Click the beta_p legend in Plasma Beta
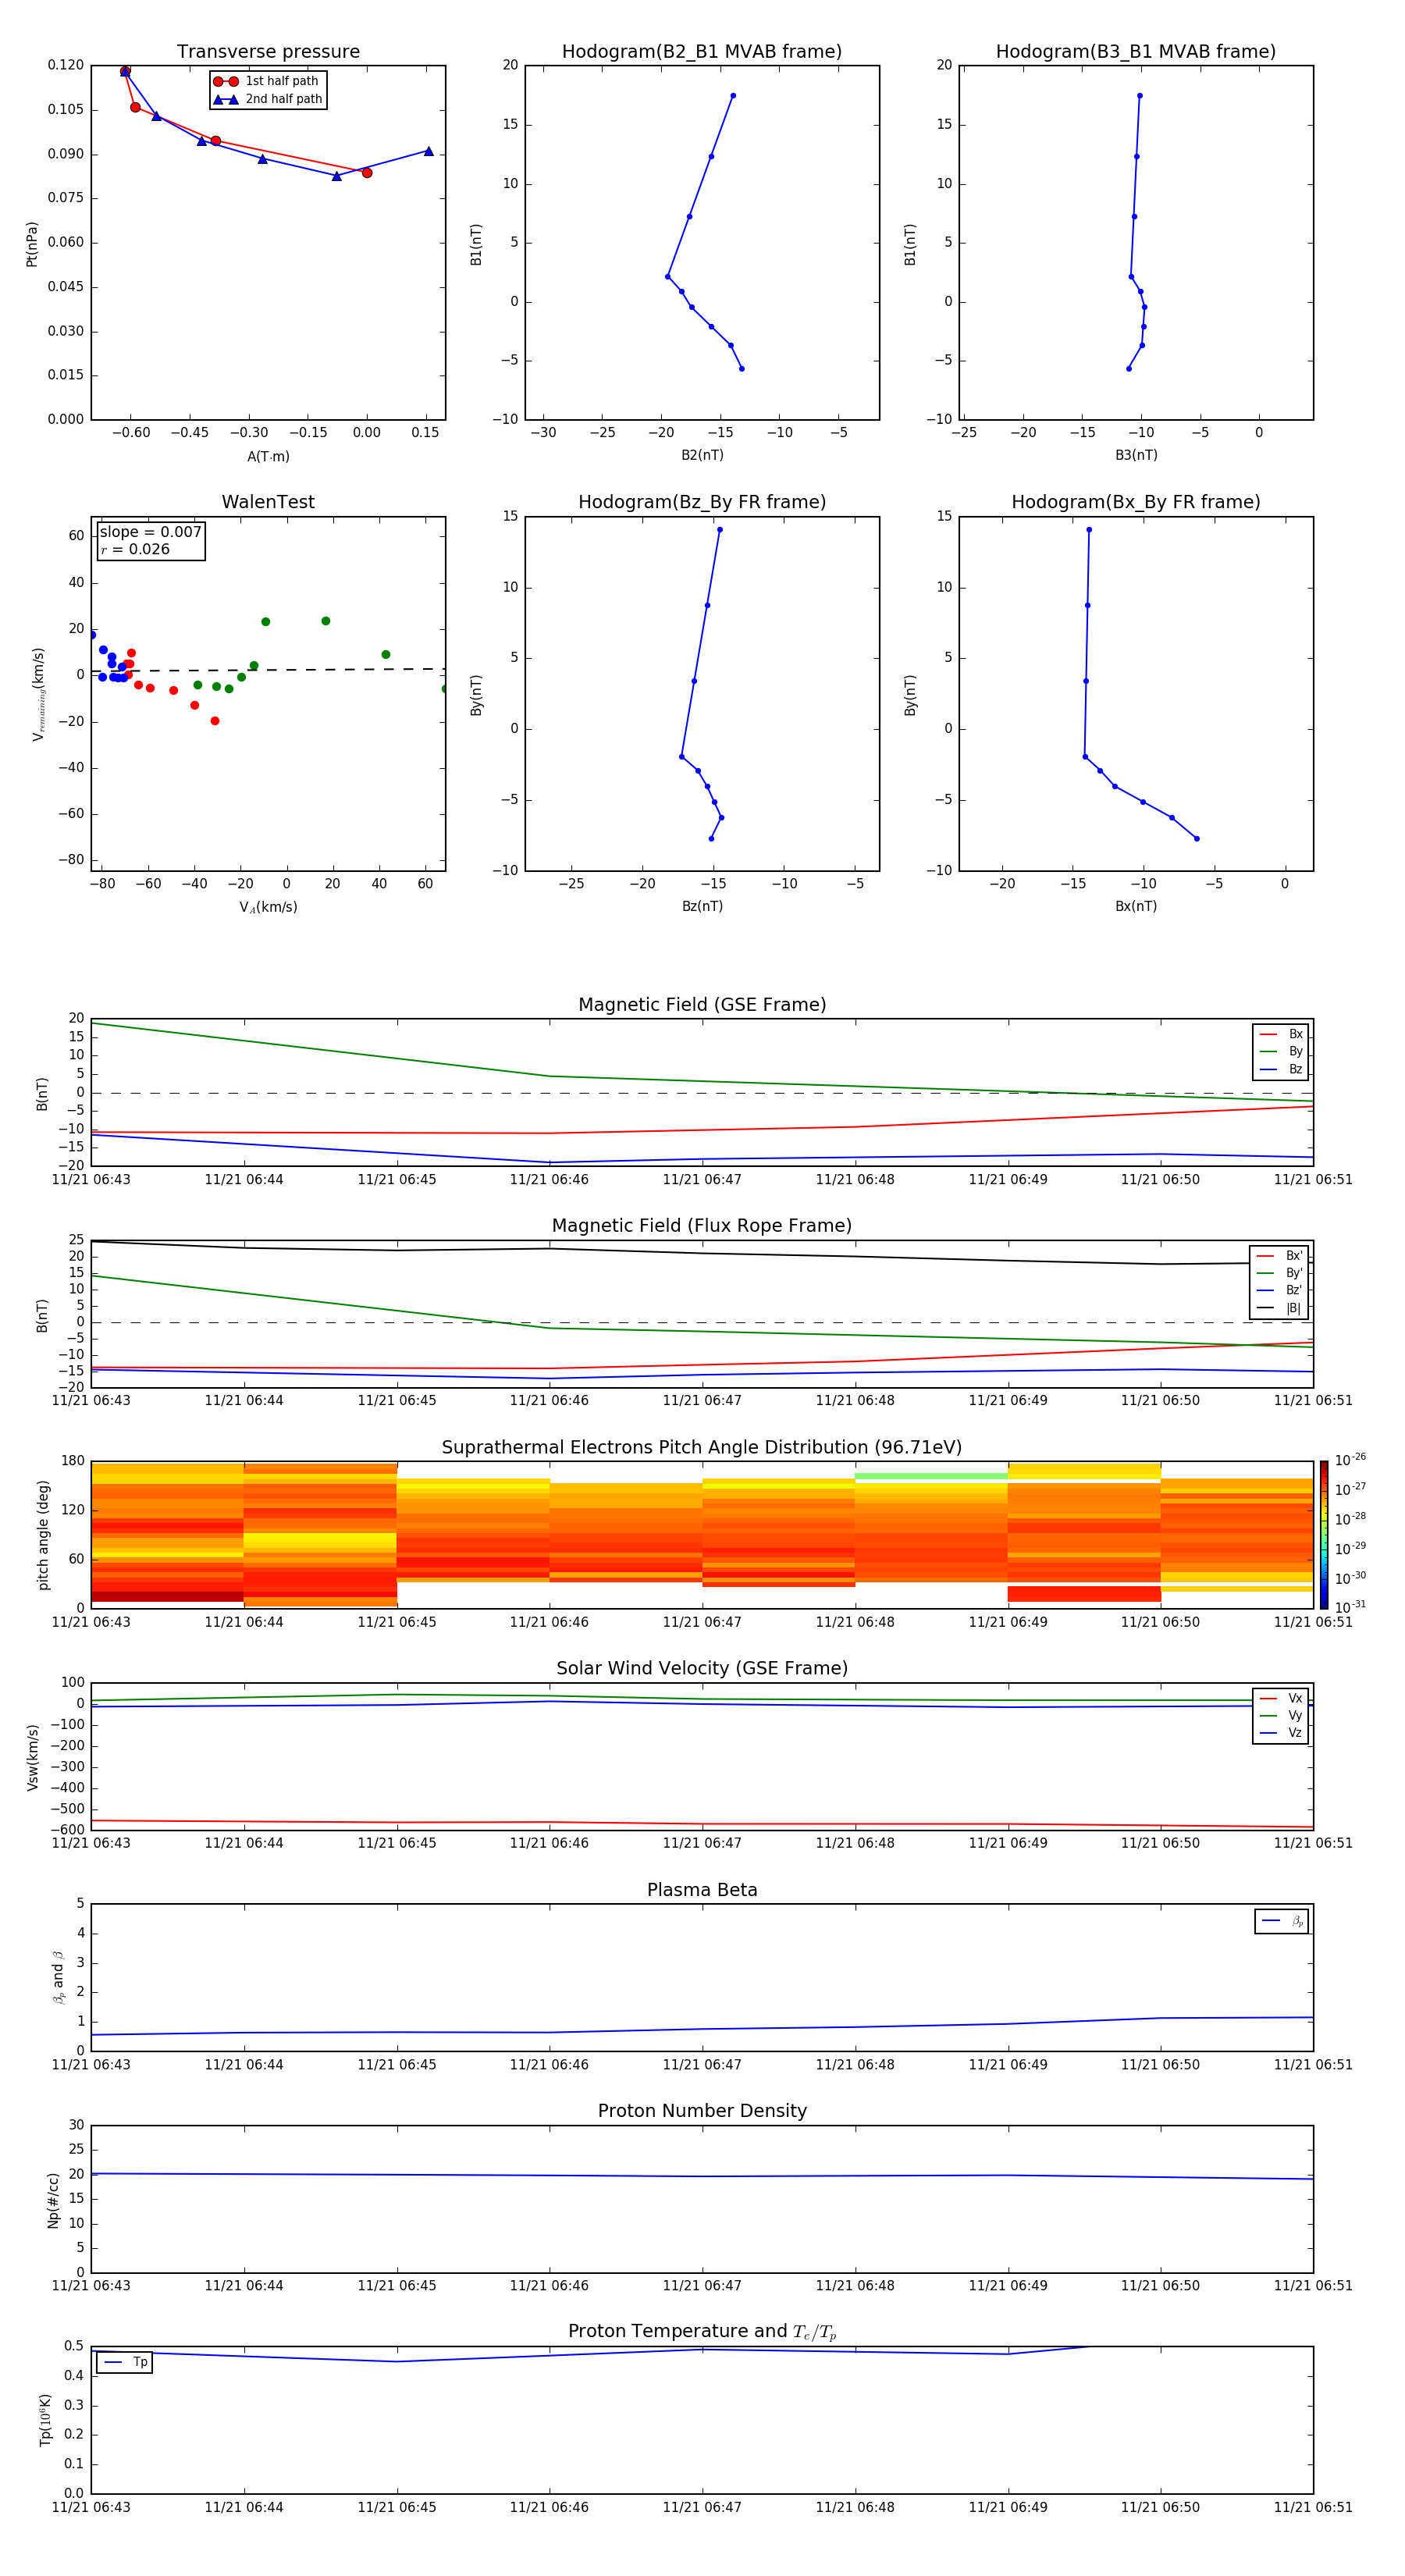1405x2576 pixels. click(x=1282, y=1921)
